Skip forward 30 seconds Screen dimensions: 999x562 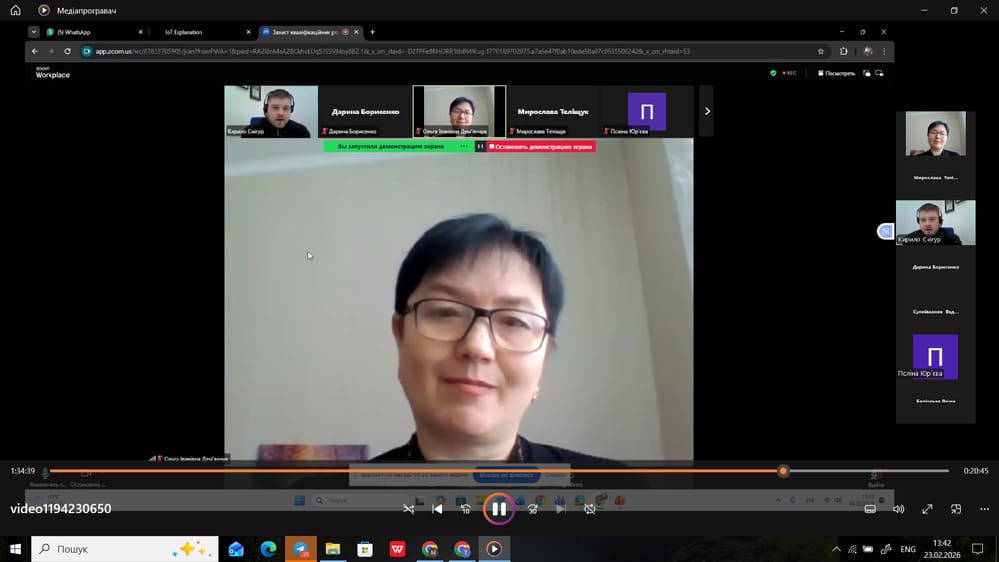coord(532,509)
